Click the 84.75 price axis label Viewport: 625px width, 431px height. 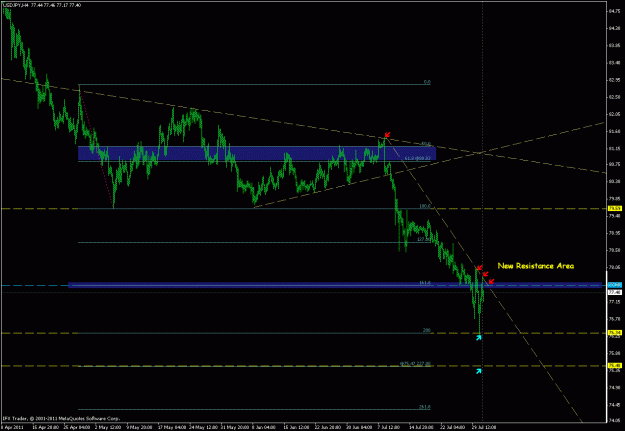pyautogui.click(x=613, y=11)
